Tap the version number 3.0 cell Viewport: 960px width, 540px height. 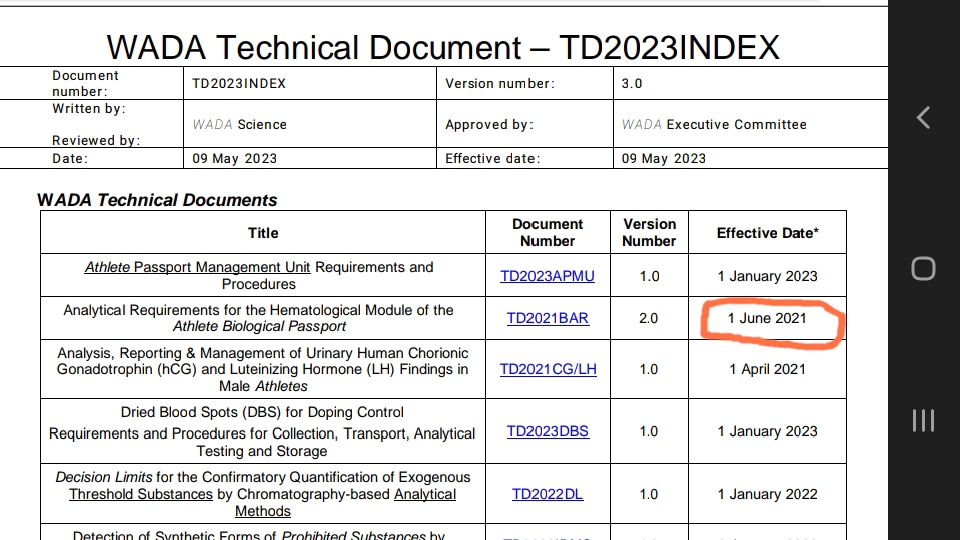click(x=632, y=84)
